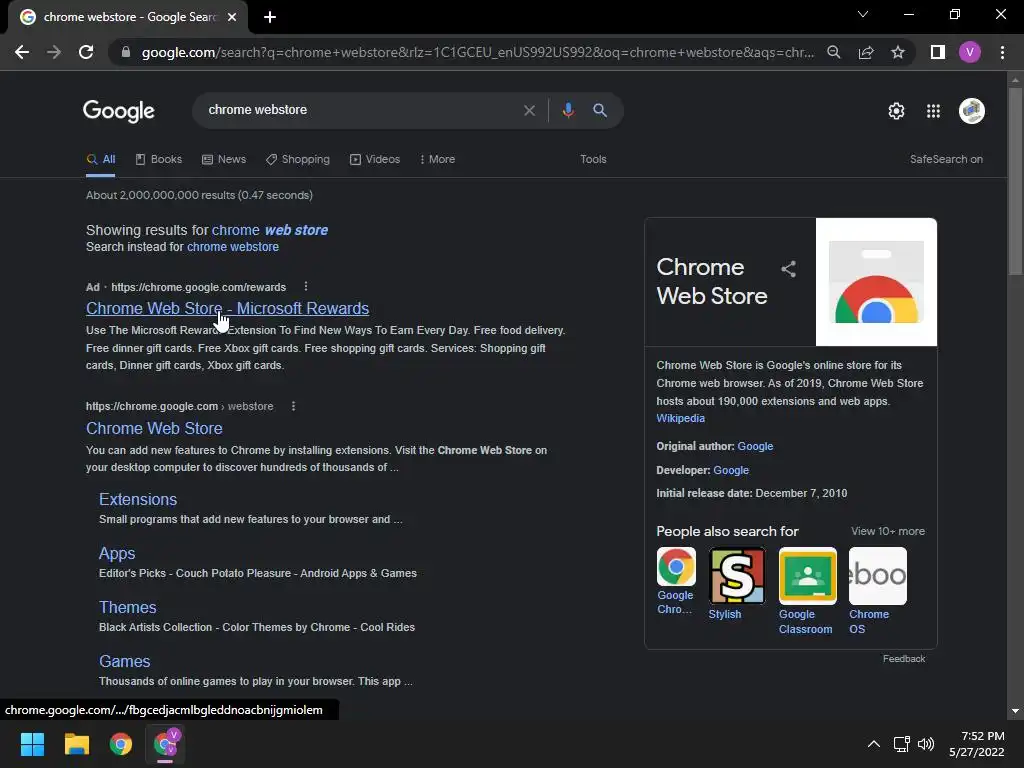The height and width of the screenshot is (768, 1024).
Task: Open Google link beside Developer
Action: pyautogui.click(x=731, y=470)
